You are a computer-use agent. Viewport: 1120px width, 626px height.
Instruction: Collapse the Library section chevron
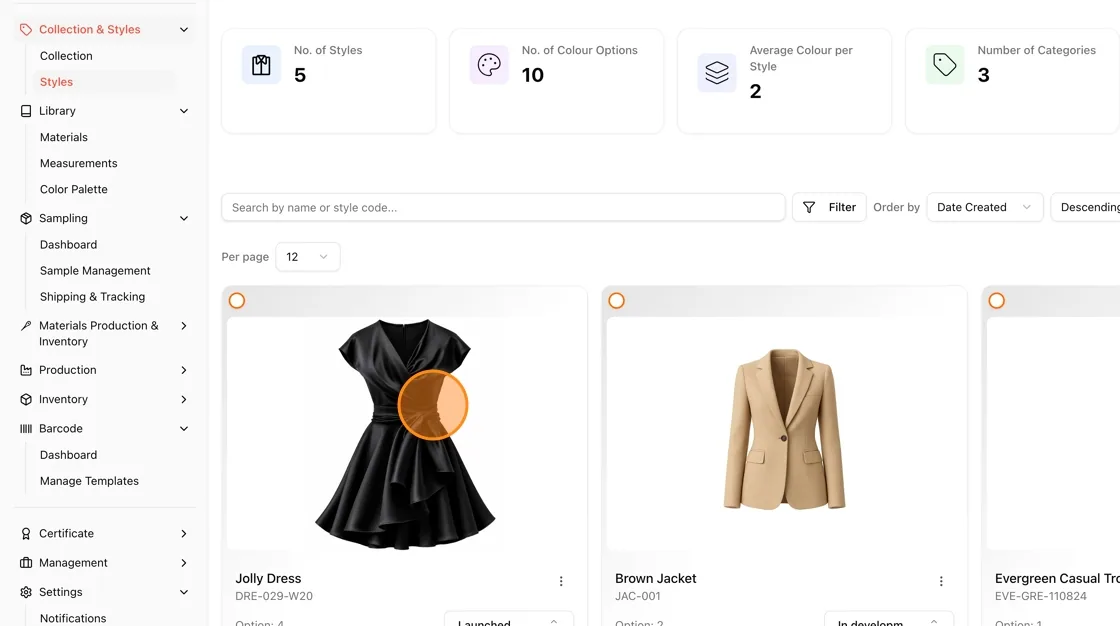tap(184, 111)
